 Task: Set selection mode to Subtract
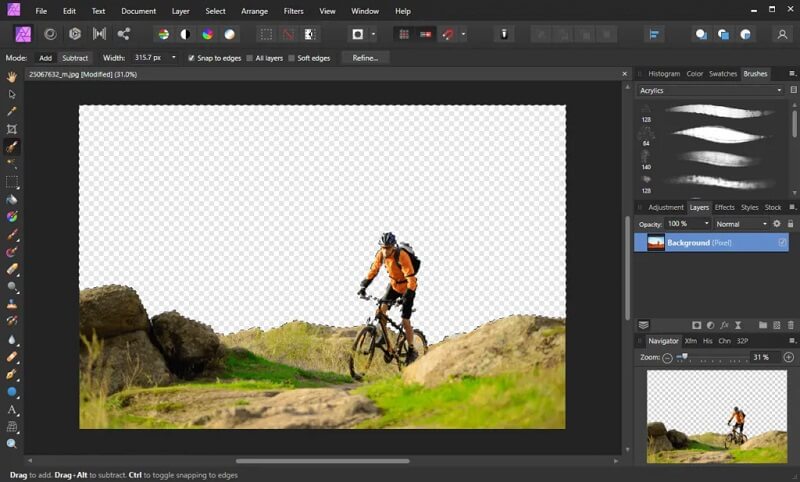75,58
